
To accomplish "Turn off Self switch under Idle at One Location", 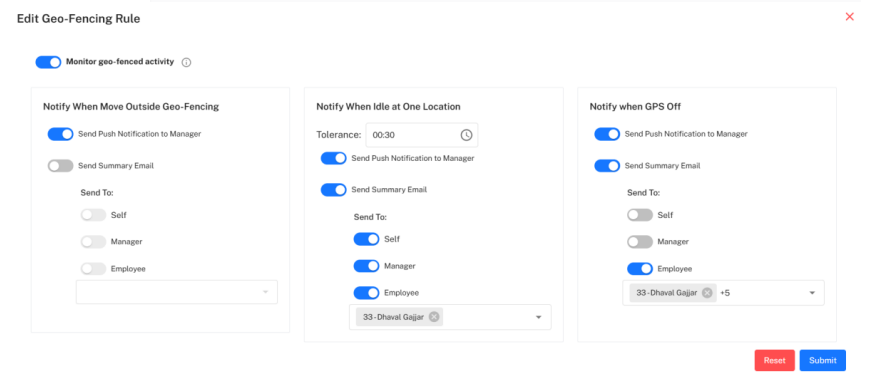I will click(x=366, y=239).
